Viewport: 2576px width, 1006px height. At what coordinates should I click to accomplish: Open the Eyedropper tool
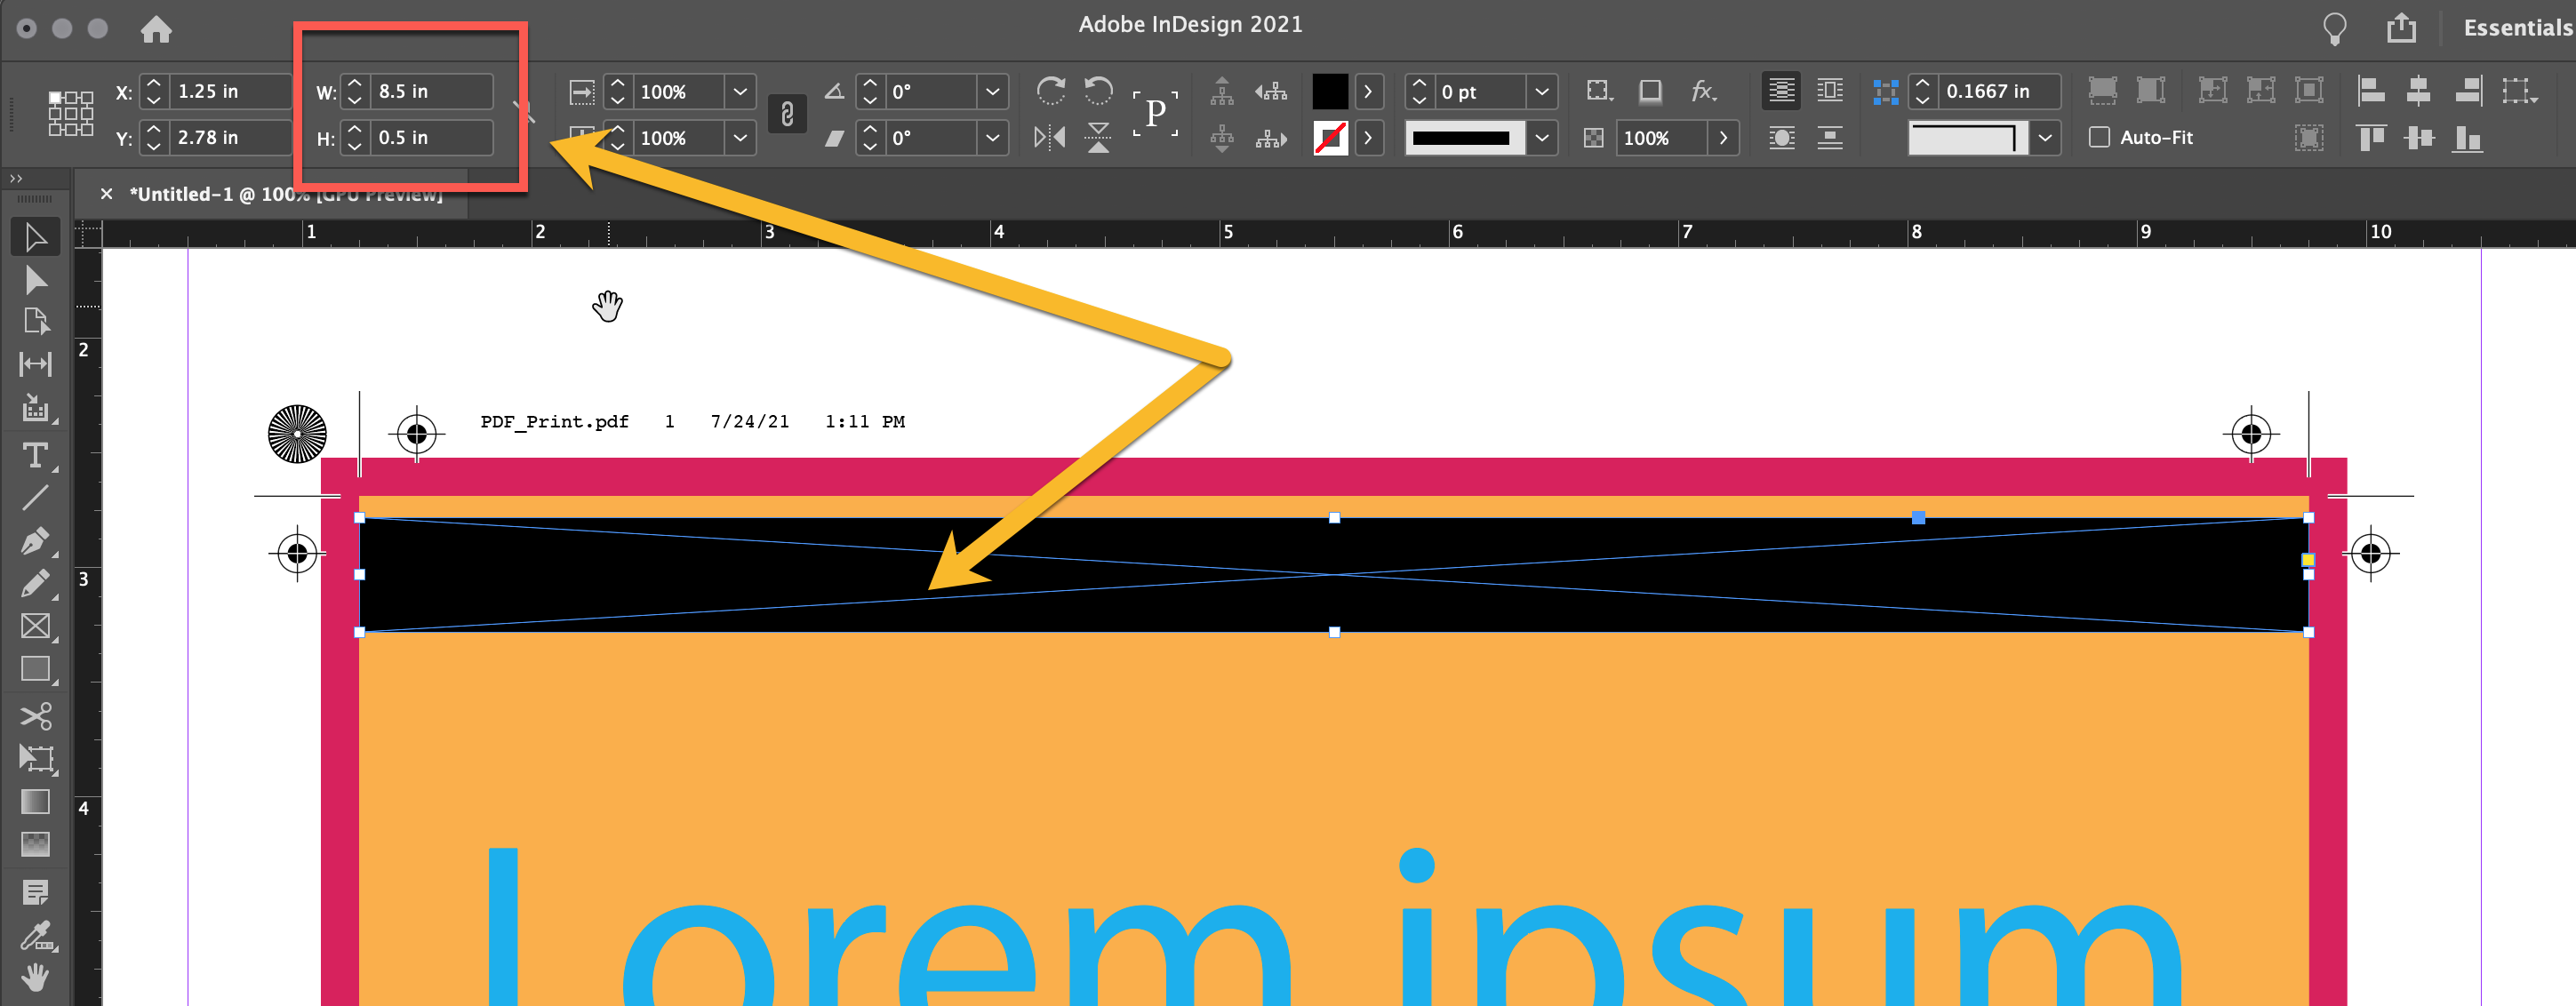(x=36, y=935)
